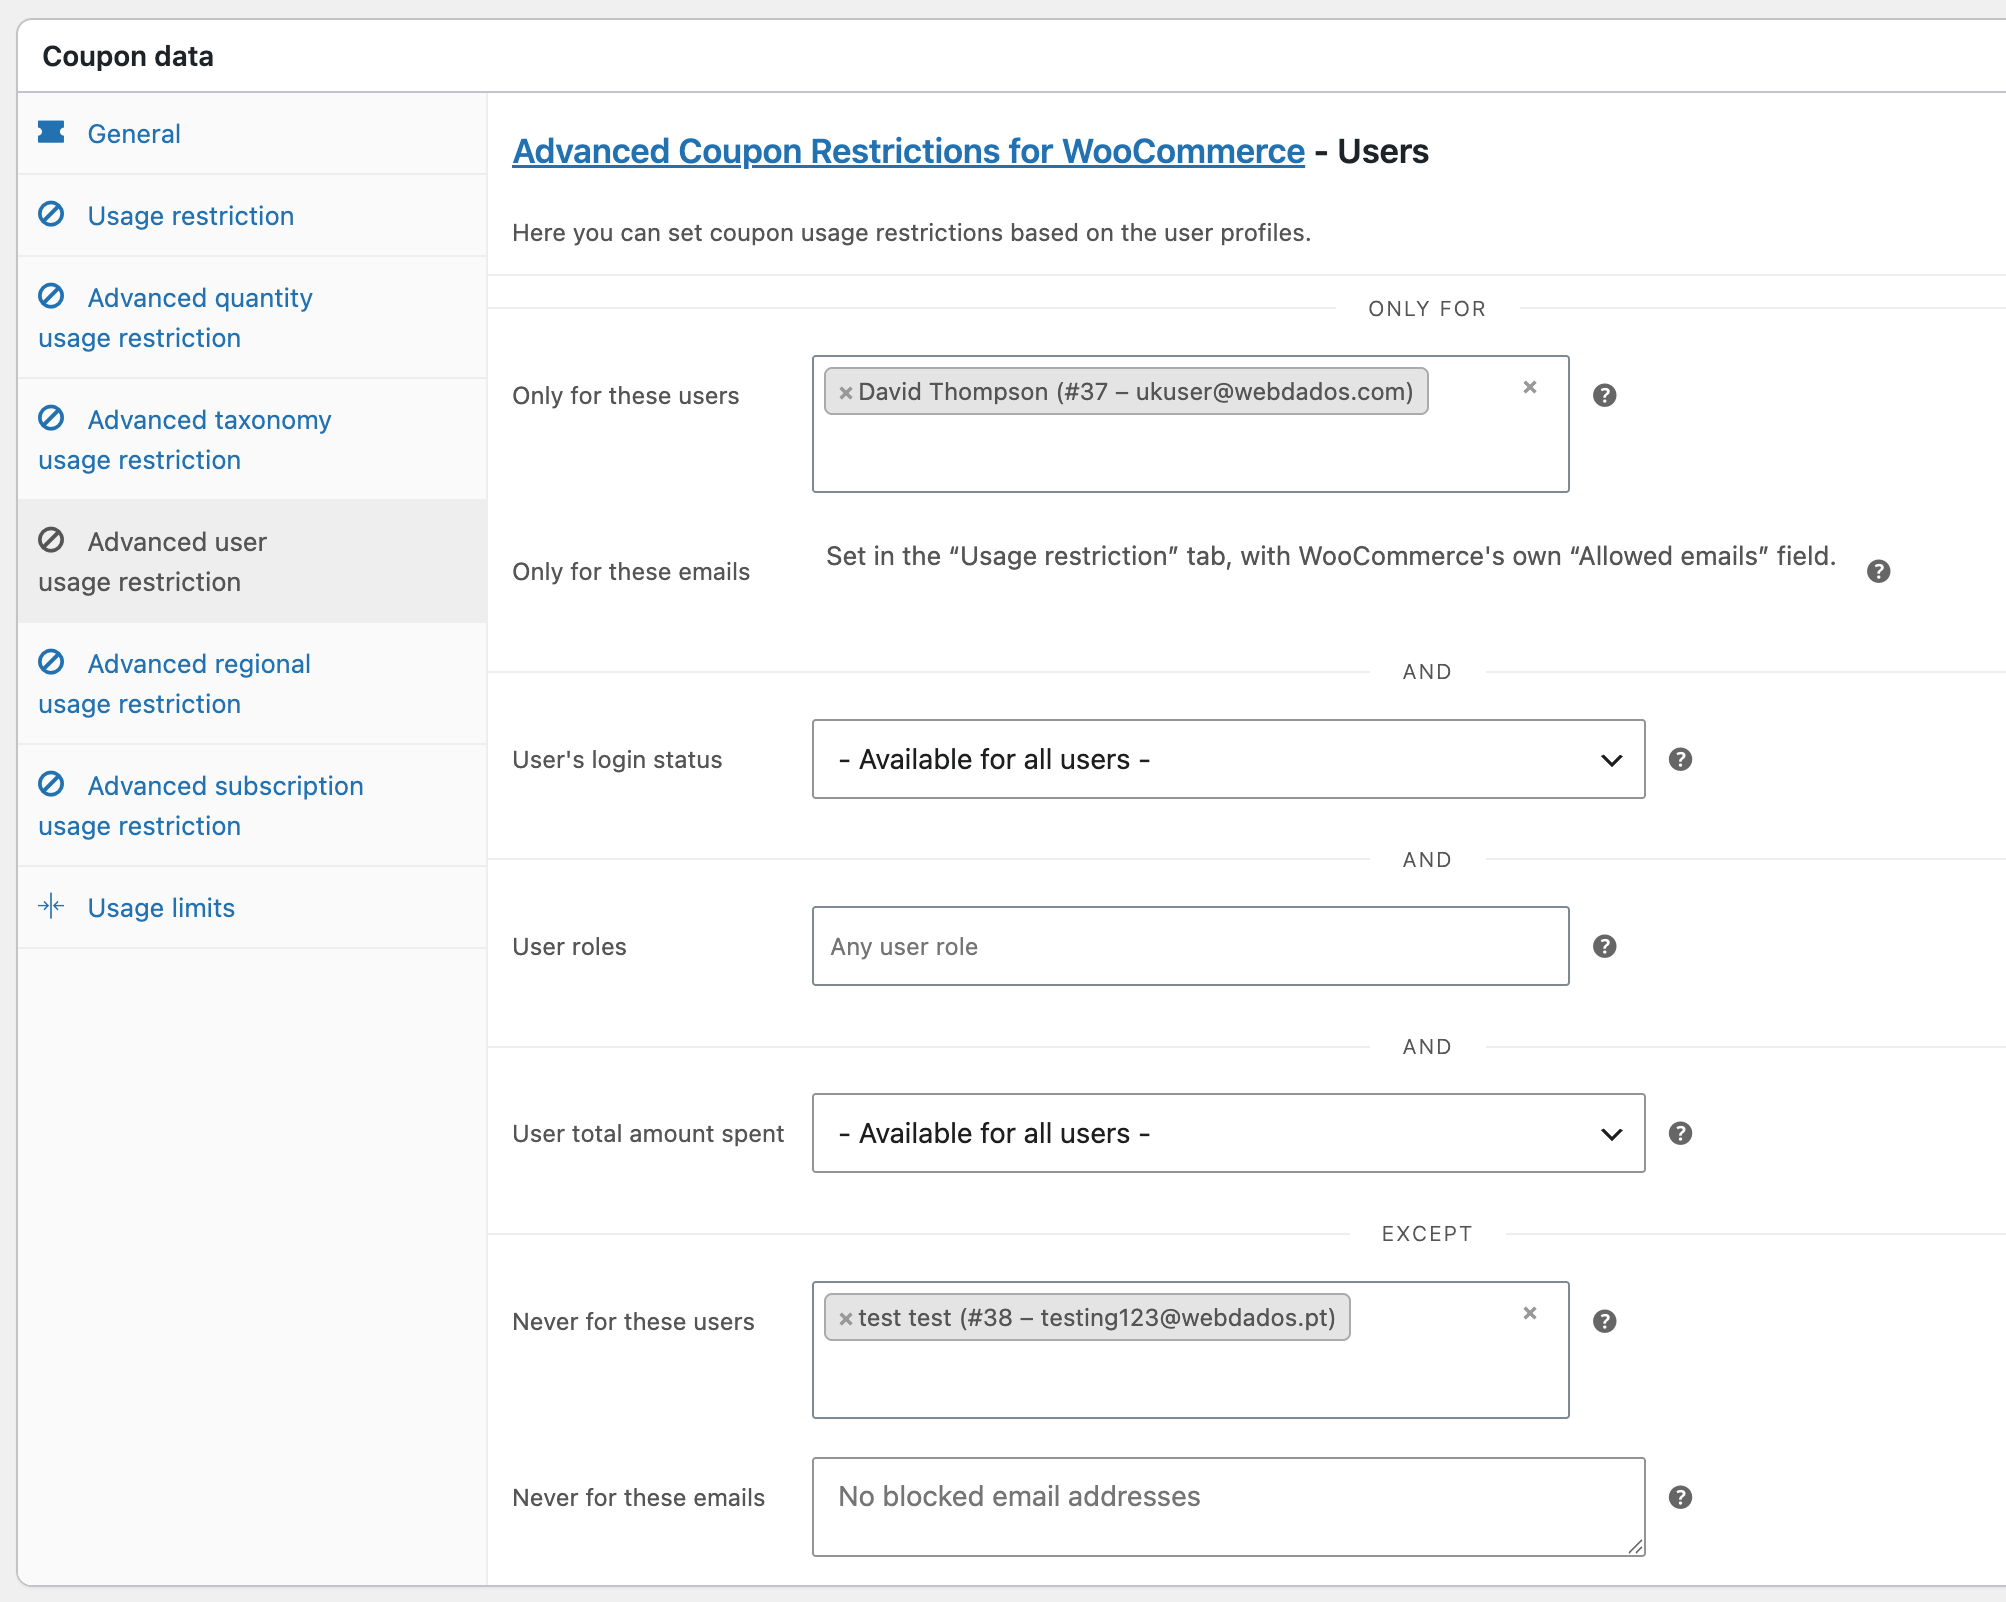Image resolution: width=2006 pixels, height=1602 pixels.
Task: Click the Advanced user ban icon
Action: [x=51, y=540]
